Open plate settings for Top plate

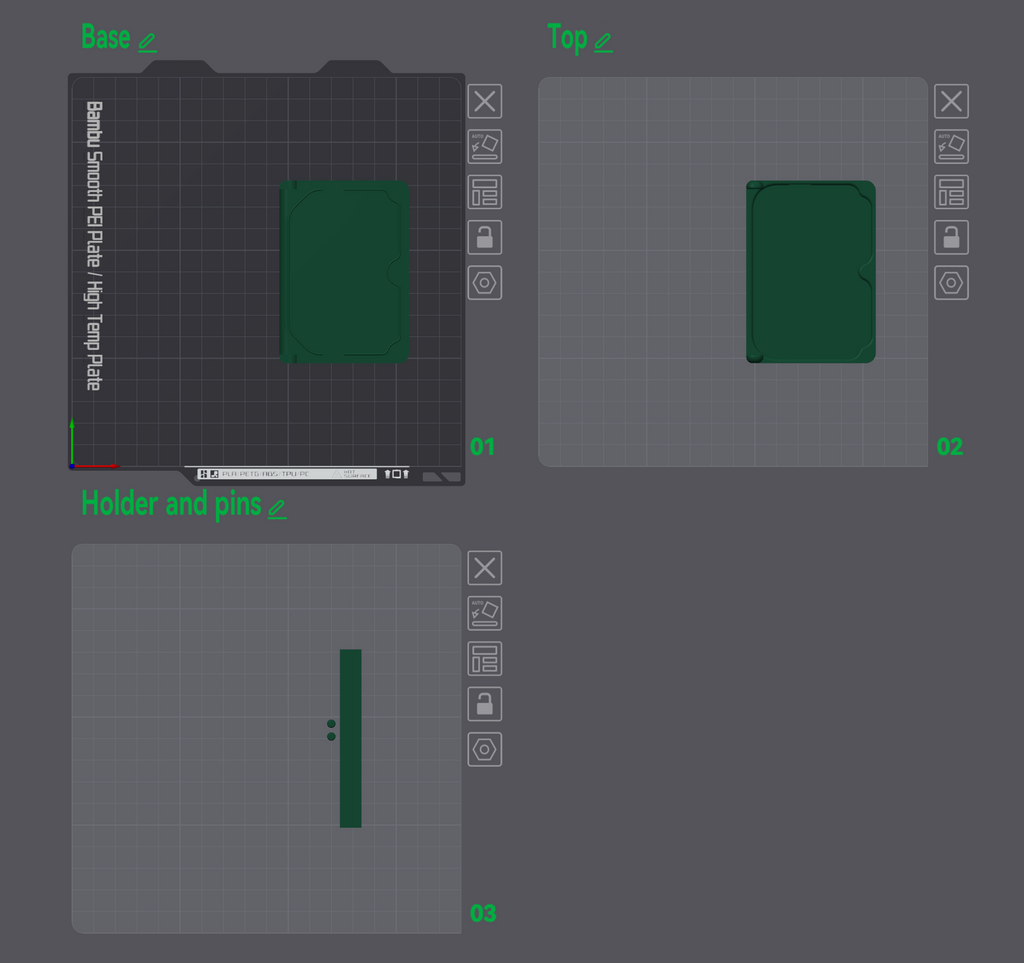point(951,283)
